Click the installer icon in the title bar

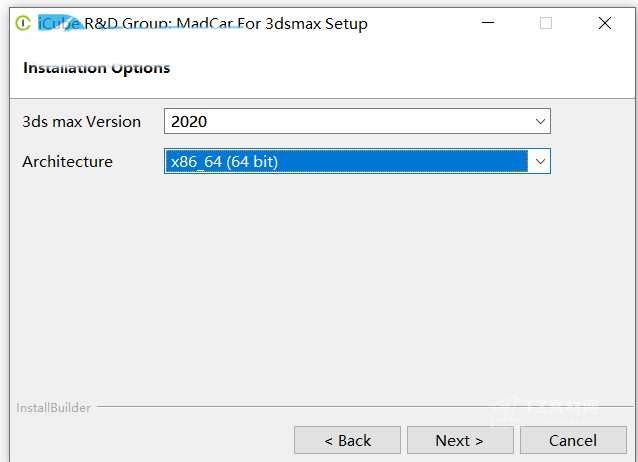[23, 23]
